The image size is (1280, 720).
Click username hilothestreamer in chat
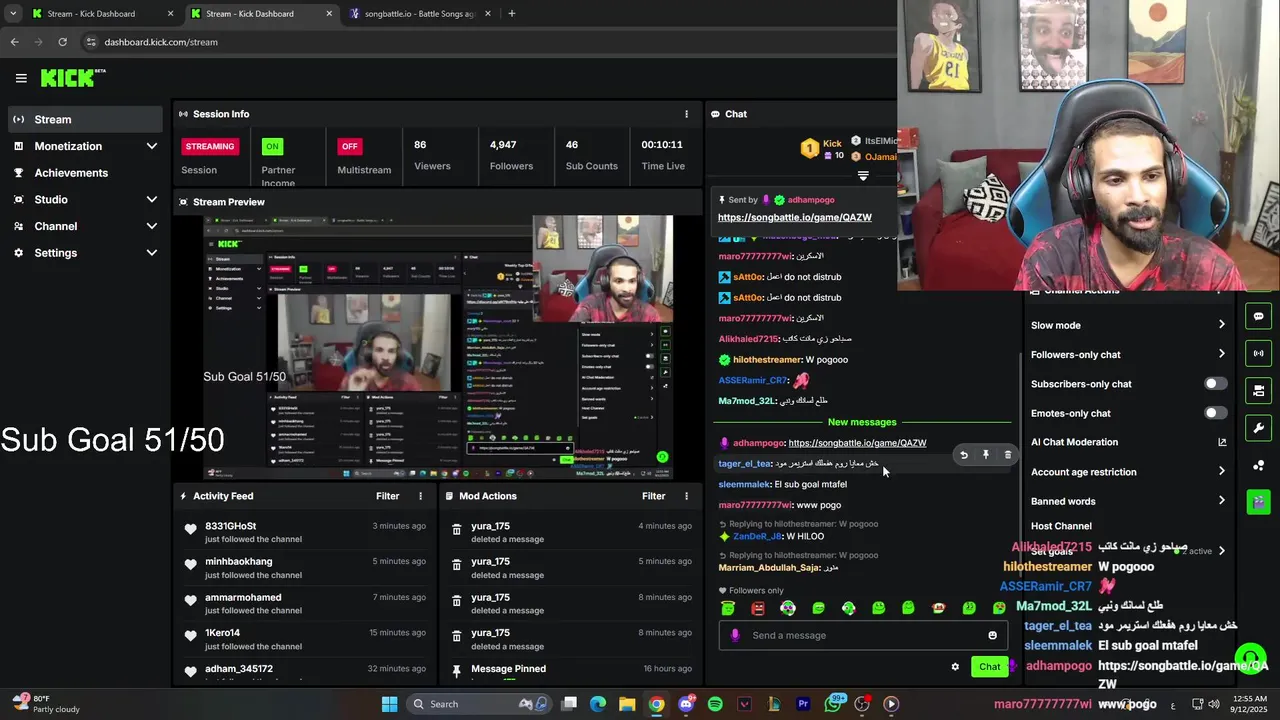click(768, 360)
